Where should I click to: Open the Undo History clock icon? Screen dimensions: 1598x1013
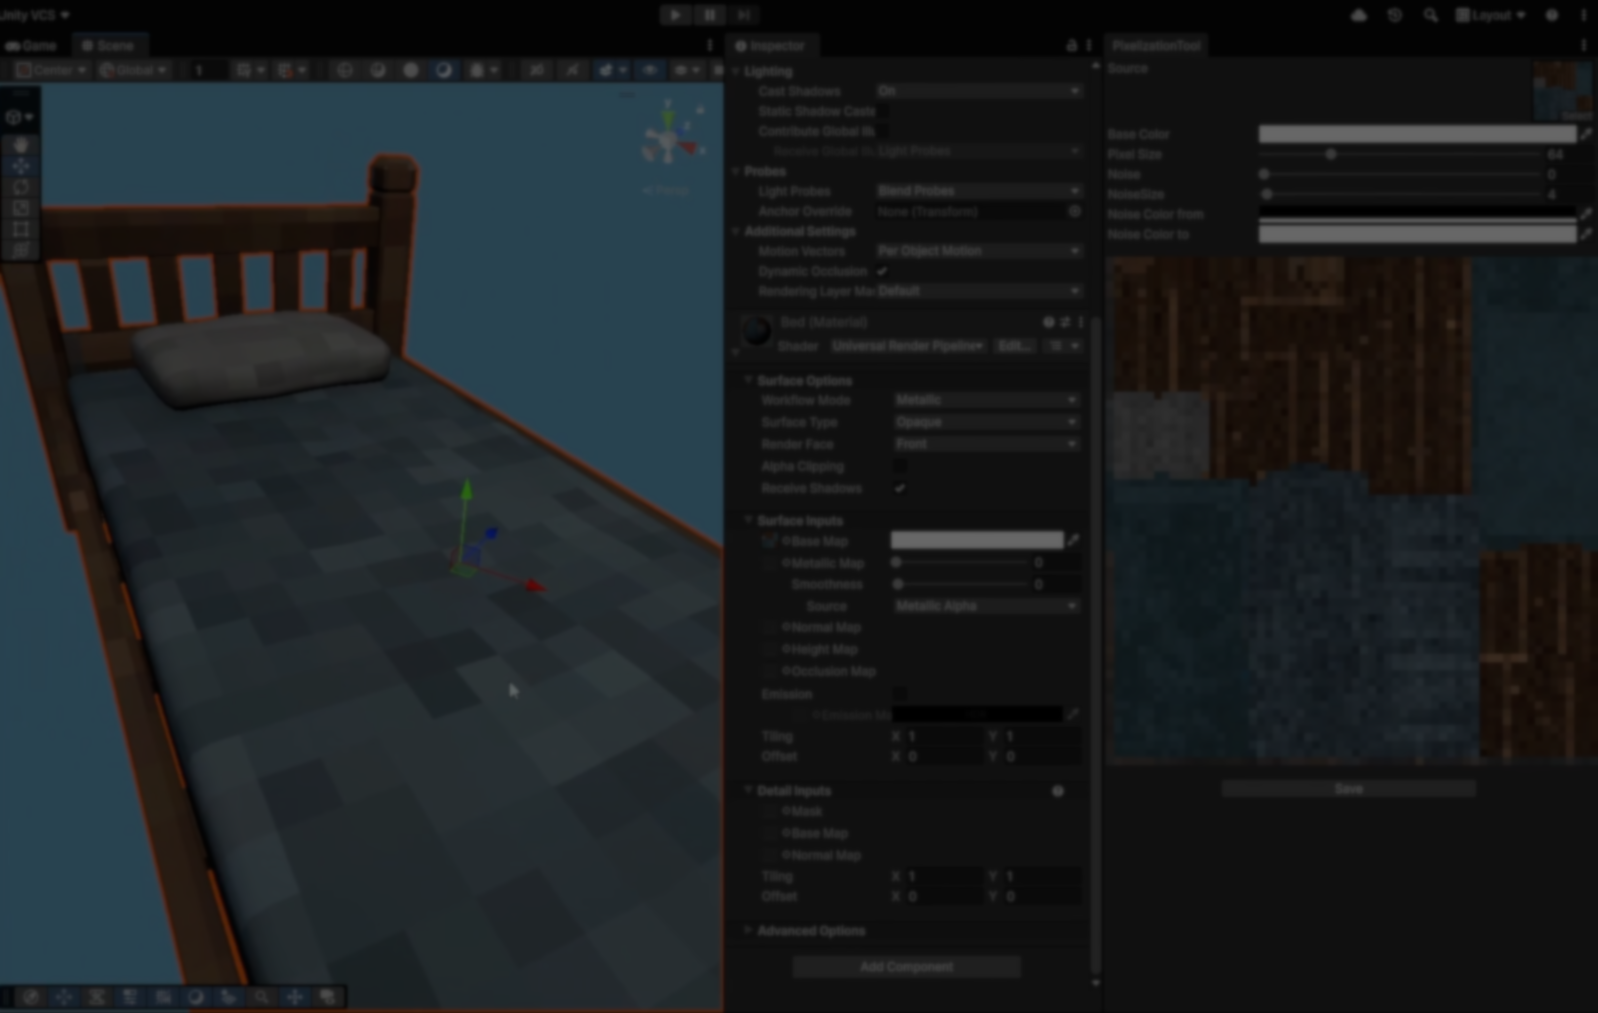click(1394, 15)
